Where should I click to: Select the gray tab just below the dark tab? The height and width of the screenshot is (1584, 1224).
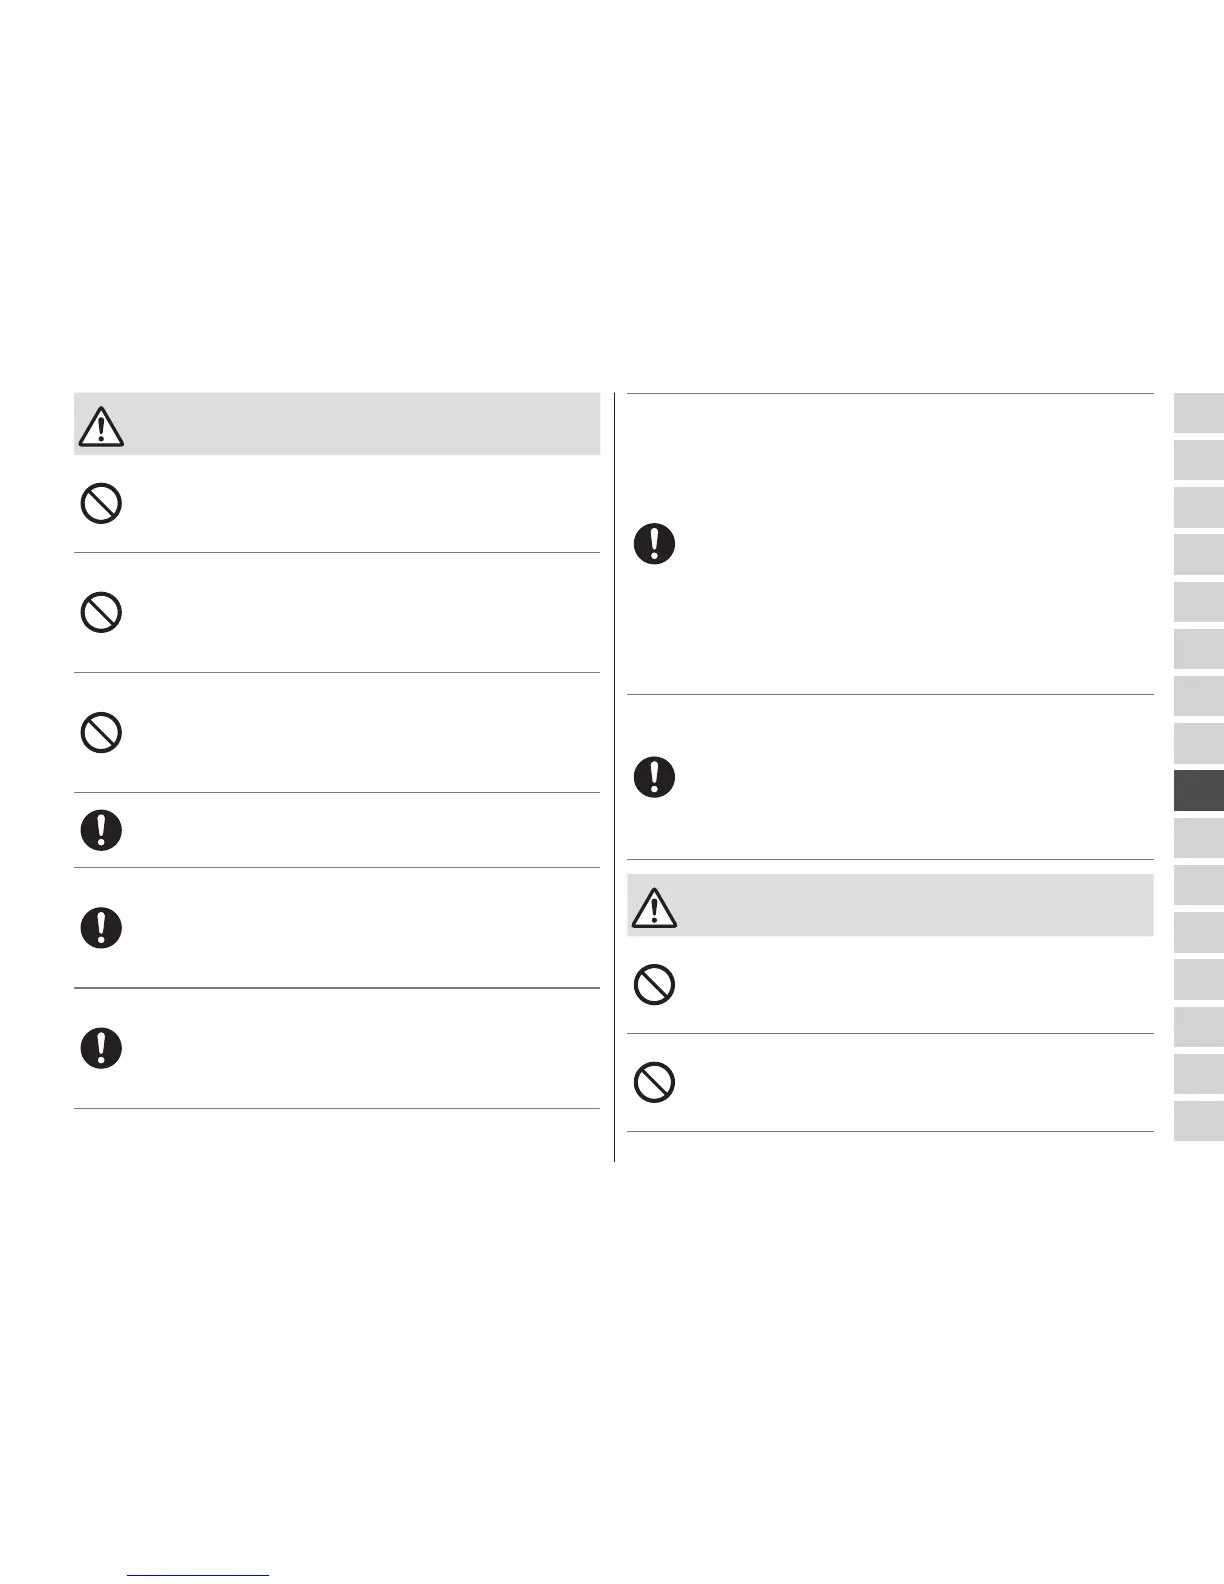(1198, 837)
